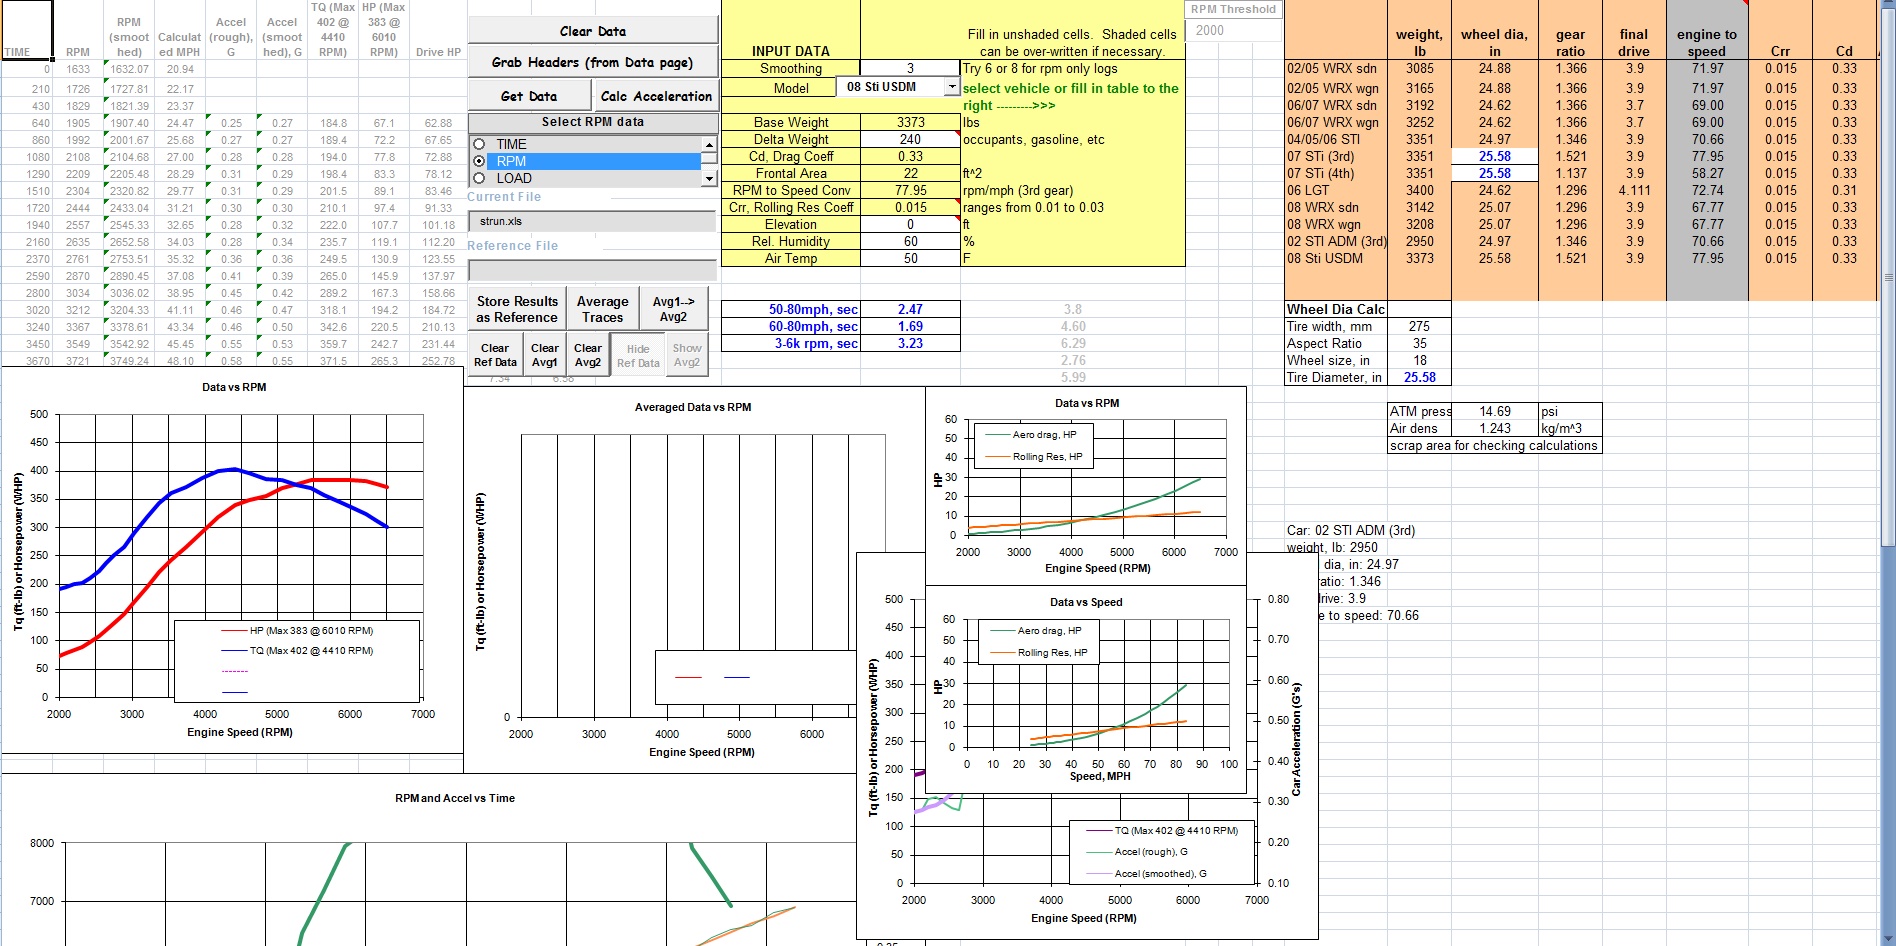Run Calc Acceleration

656,96
